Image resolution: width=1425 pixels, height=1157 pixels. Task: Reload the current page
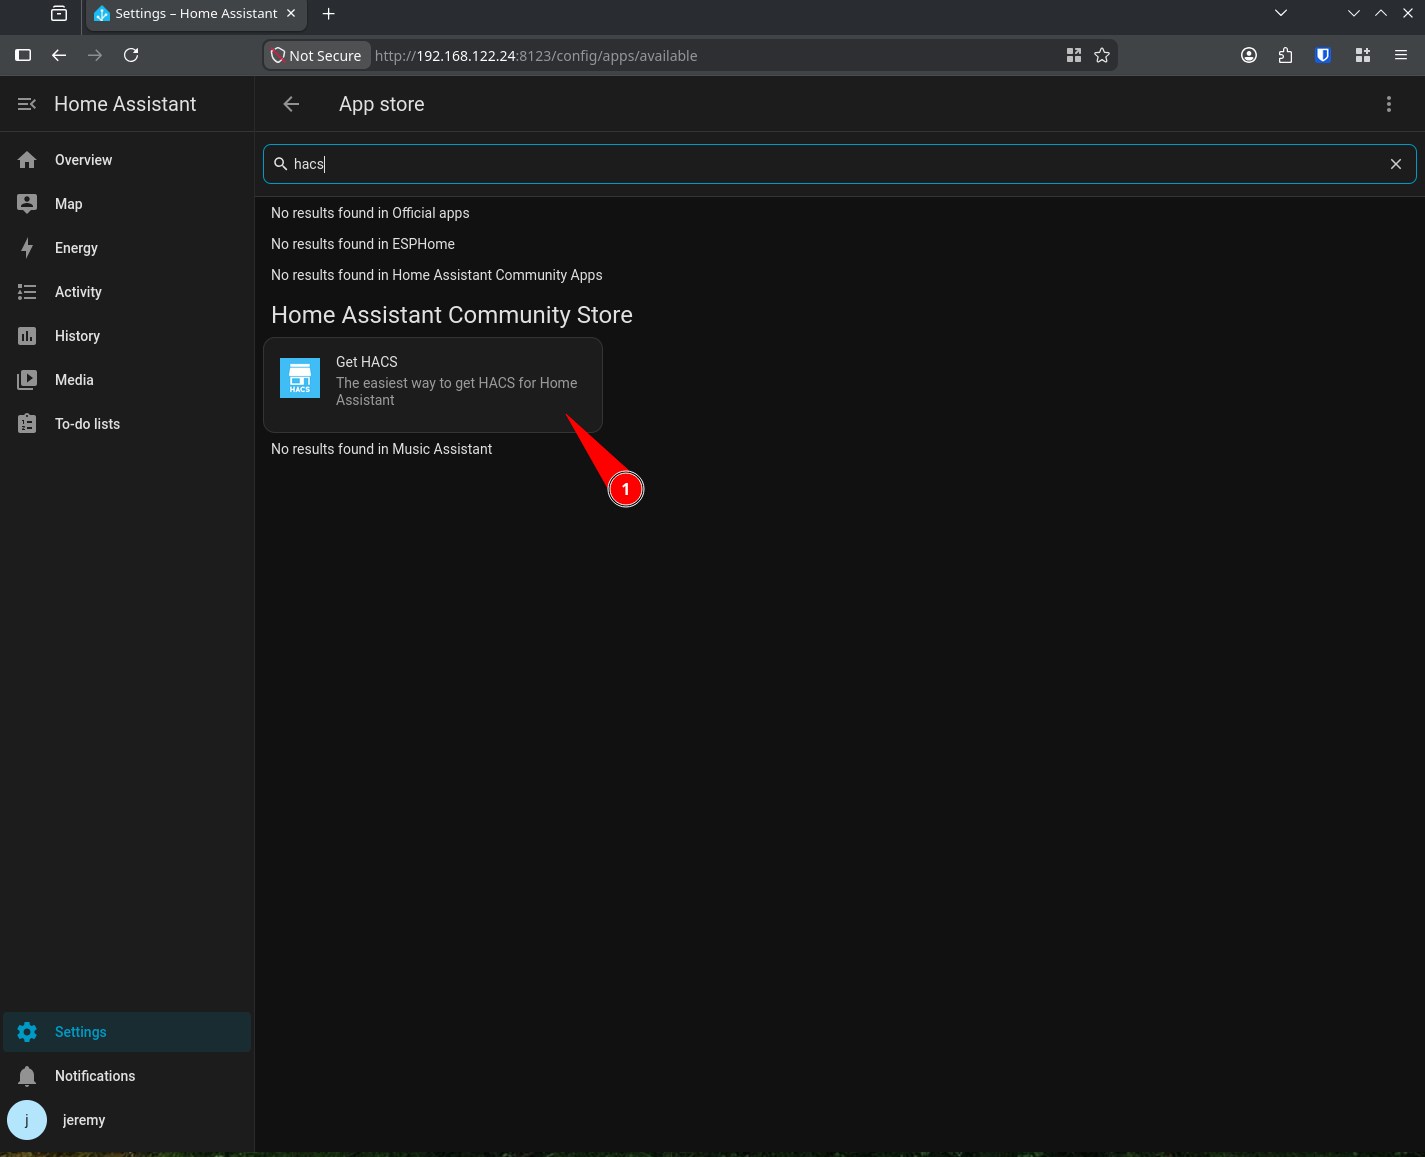pos(131,55)
